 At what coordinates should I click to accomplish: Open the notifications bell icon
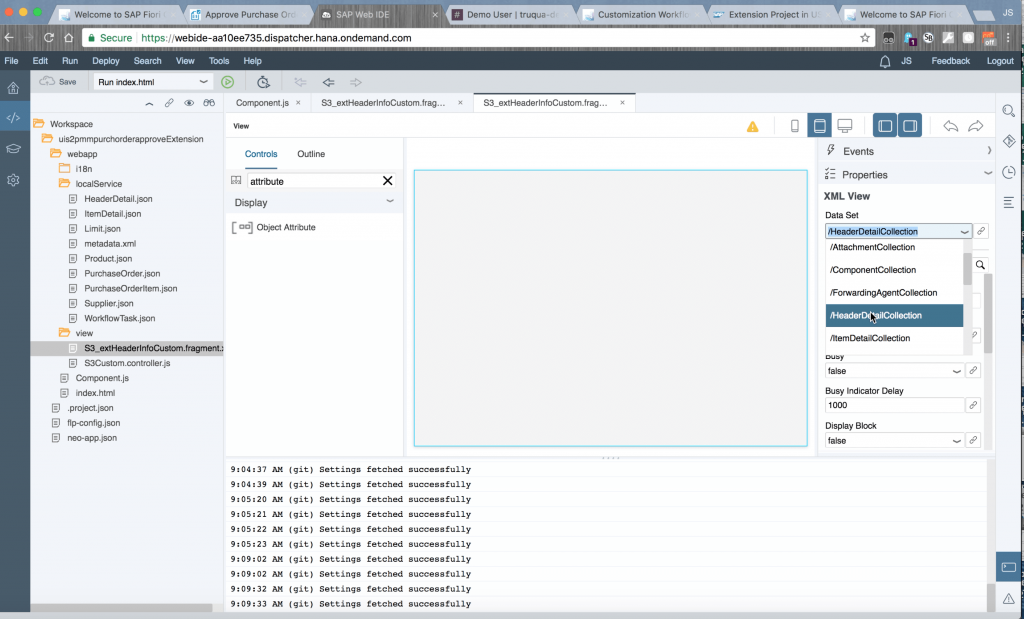885,62
